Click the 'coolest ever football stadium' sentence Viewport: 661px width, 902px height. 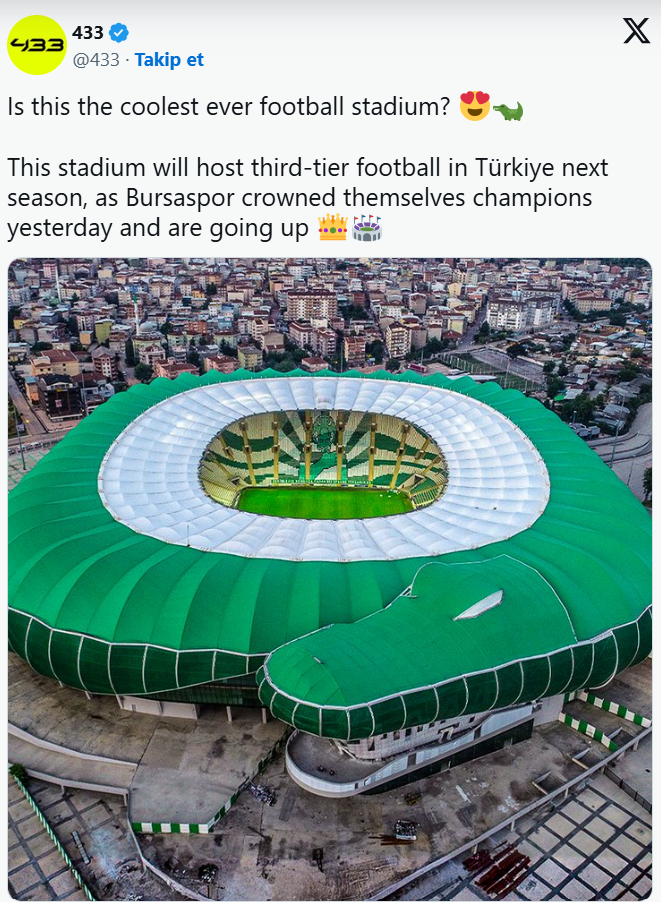click(228, 107)
